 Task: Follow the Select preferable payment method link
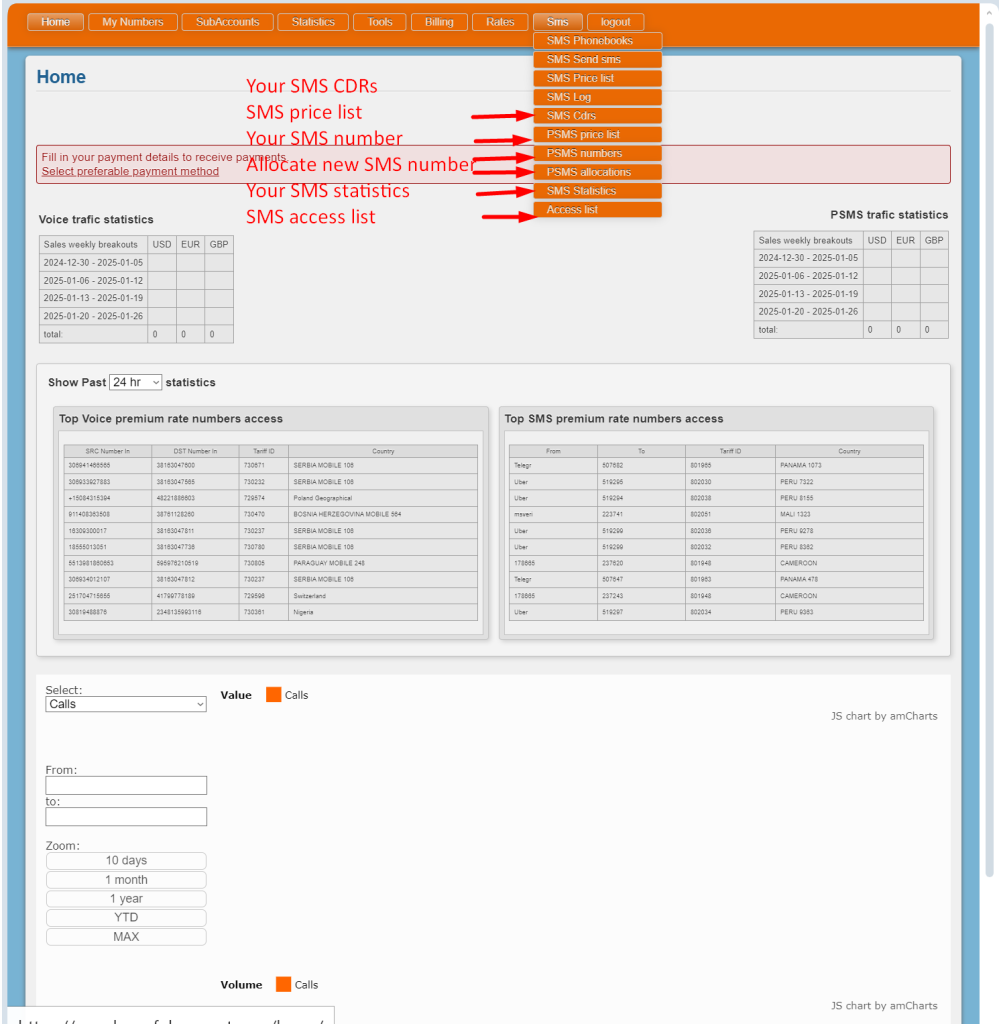click(130, 171)
